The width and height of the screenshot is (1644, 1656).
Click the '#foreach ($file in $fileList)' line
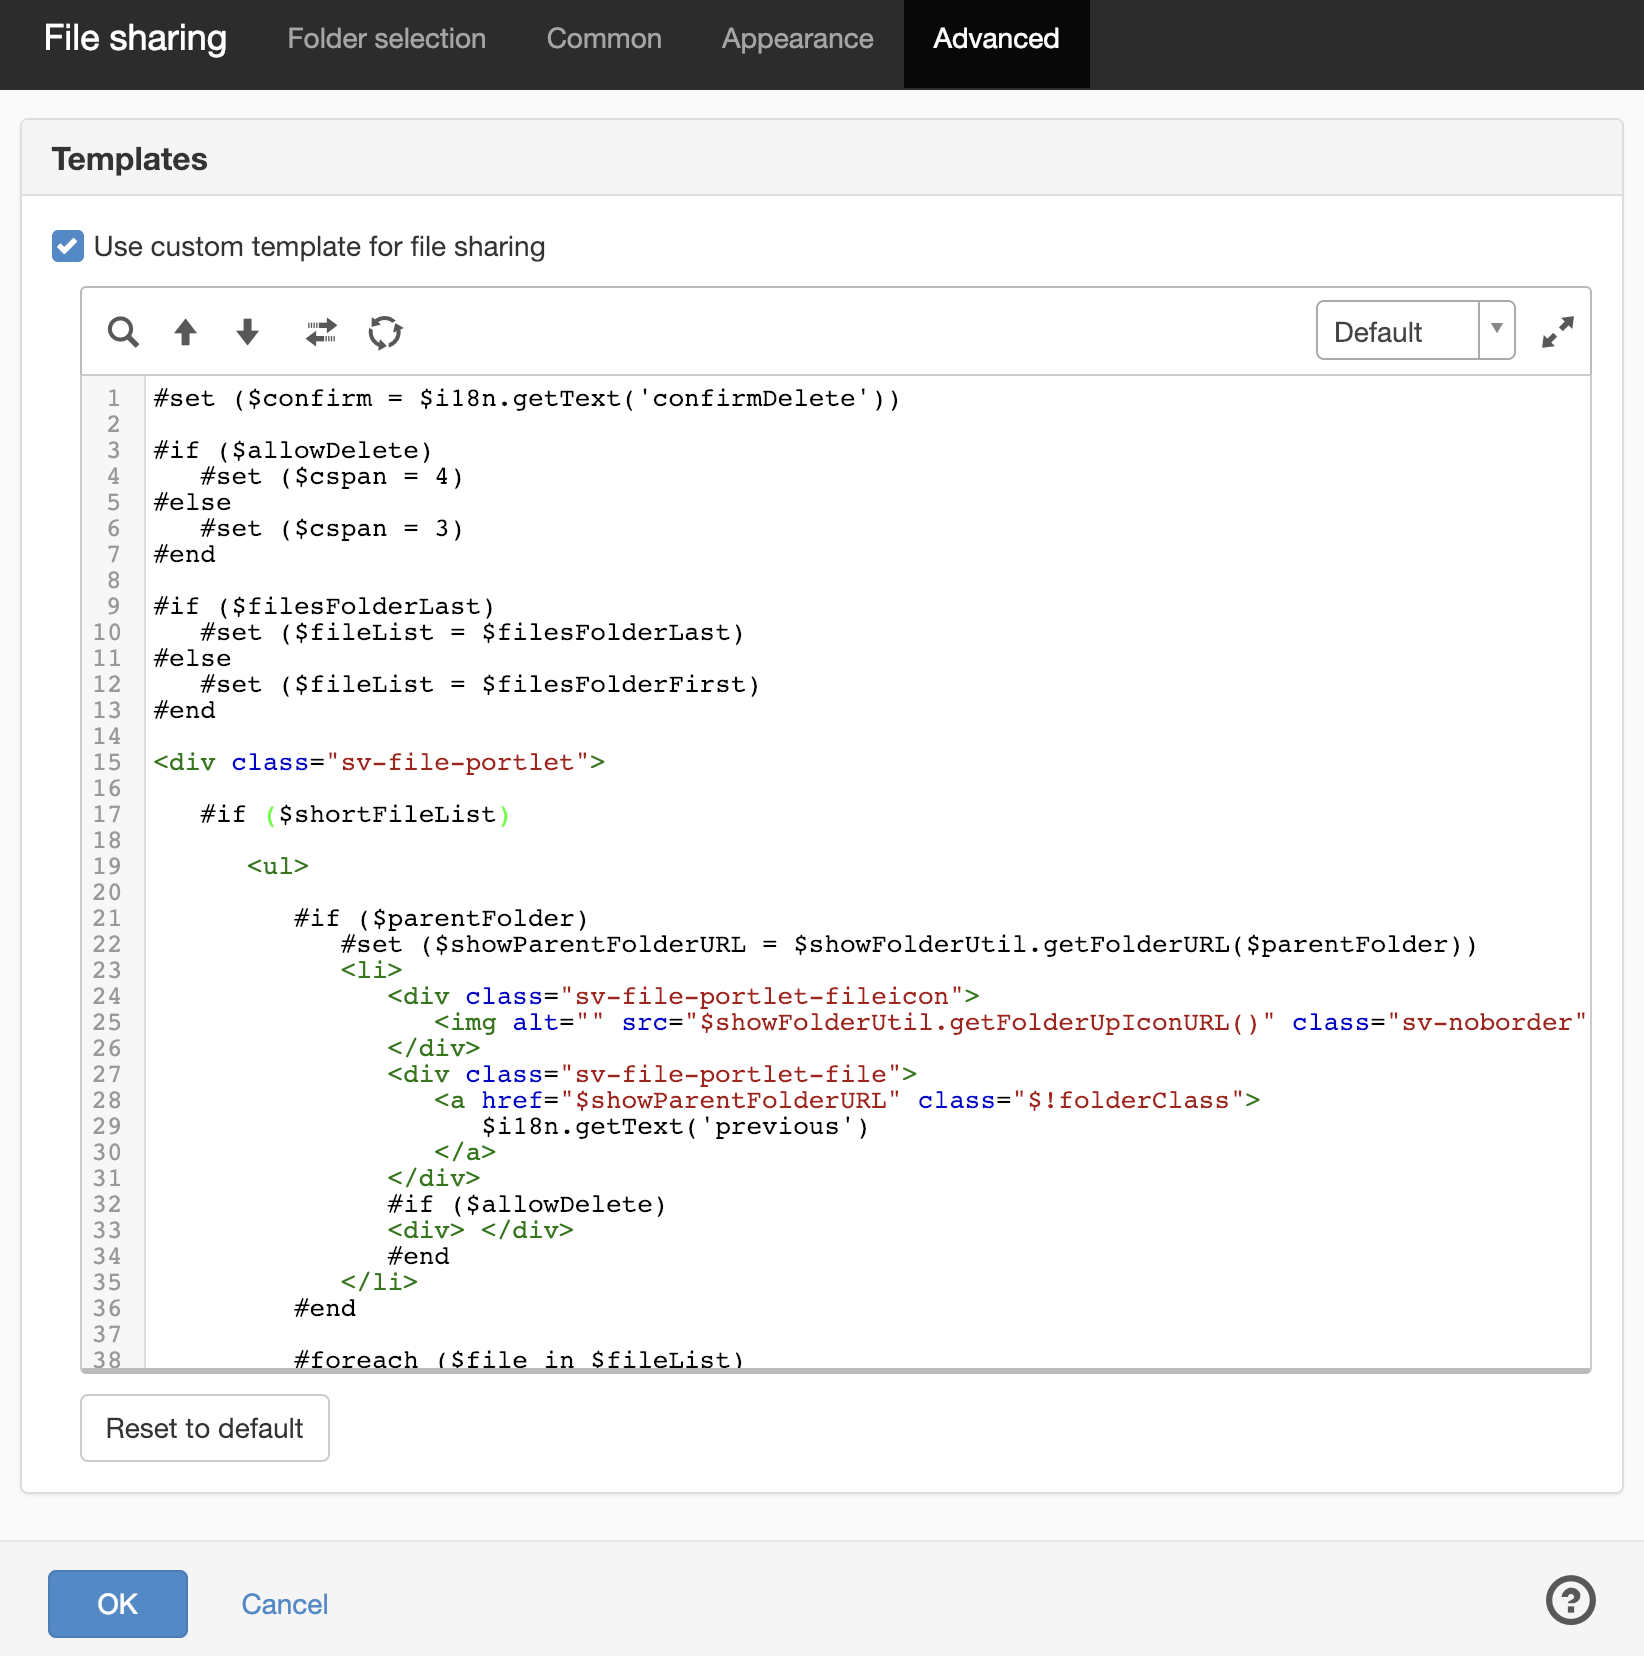(518, 1359)
